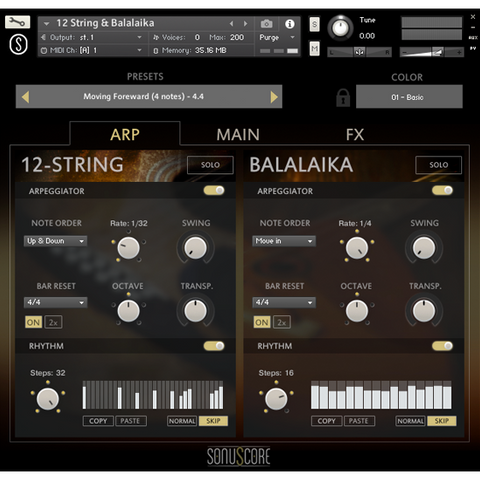This screenshot has height=480, width=480.
Task: Click the Memory icon next to 35.16 MB
Action: (x=155, y=51)
